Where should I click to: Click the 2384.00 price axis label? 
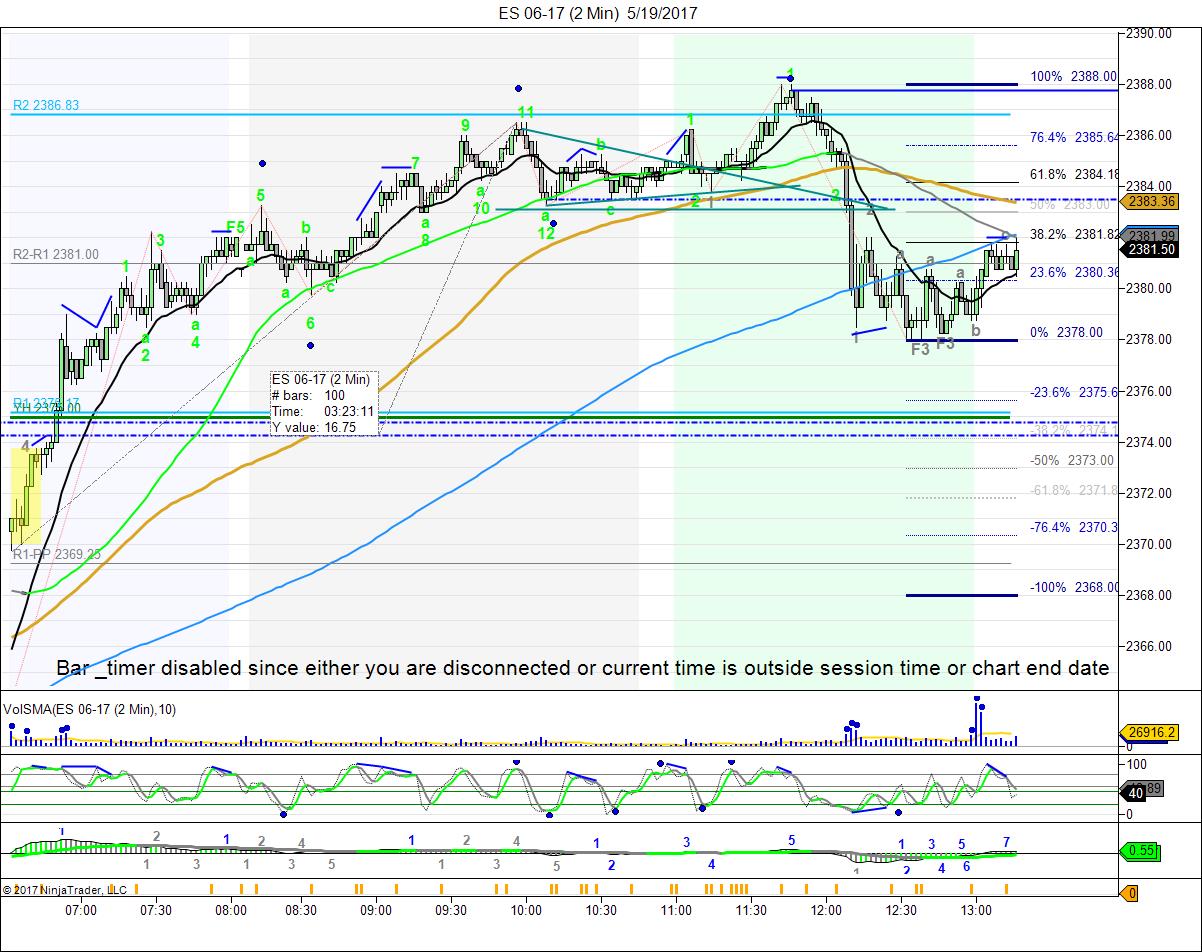point(1149,186)
